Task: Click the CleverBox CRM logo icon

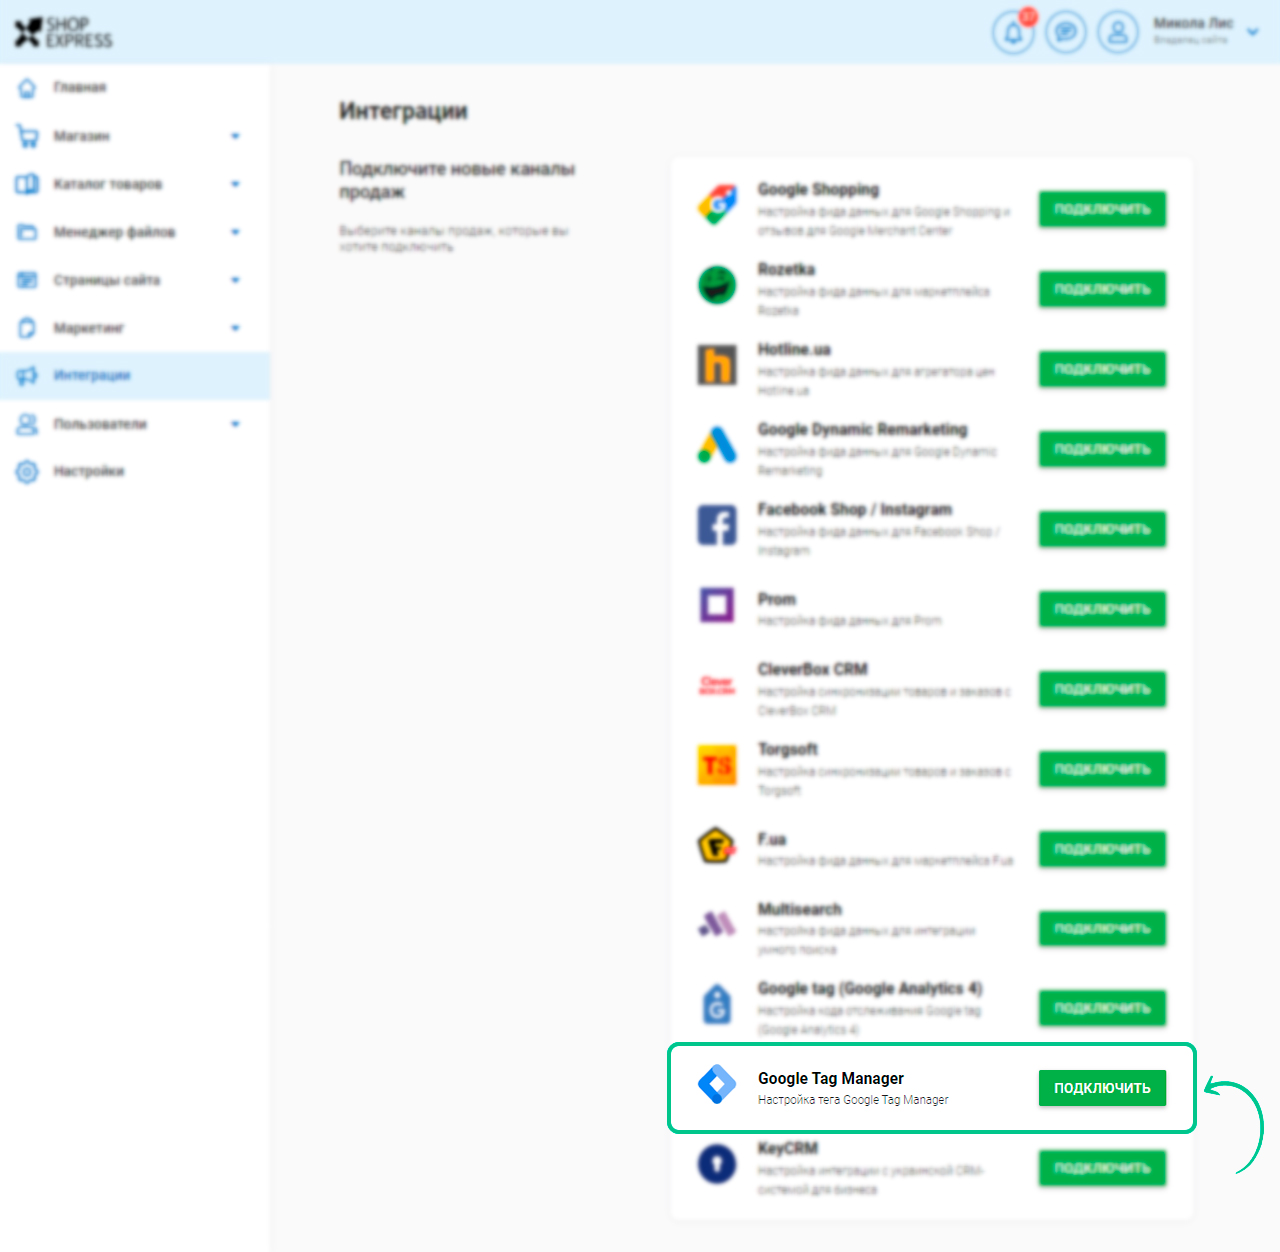Action: pyautogui.click(x=717, y=685)
